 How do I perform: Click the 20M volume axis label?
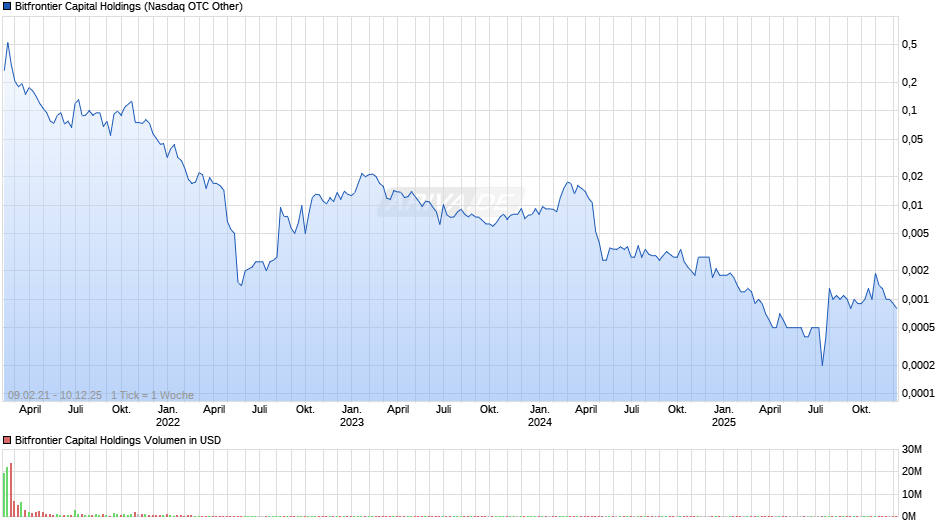point(912,471)
